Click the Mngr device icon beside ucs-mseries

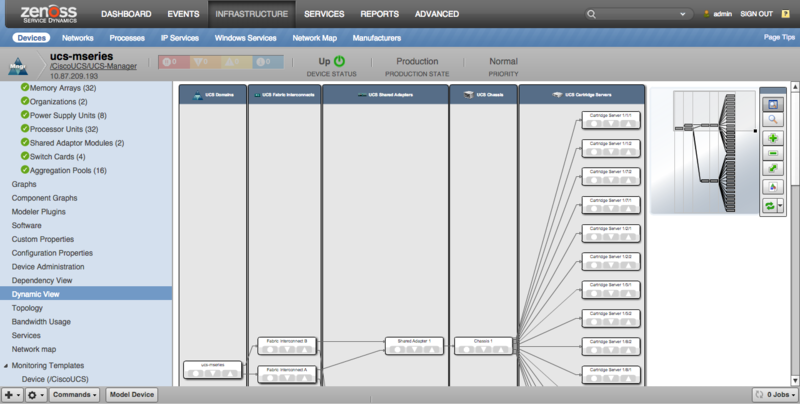(18, 66)
